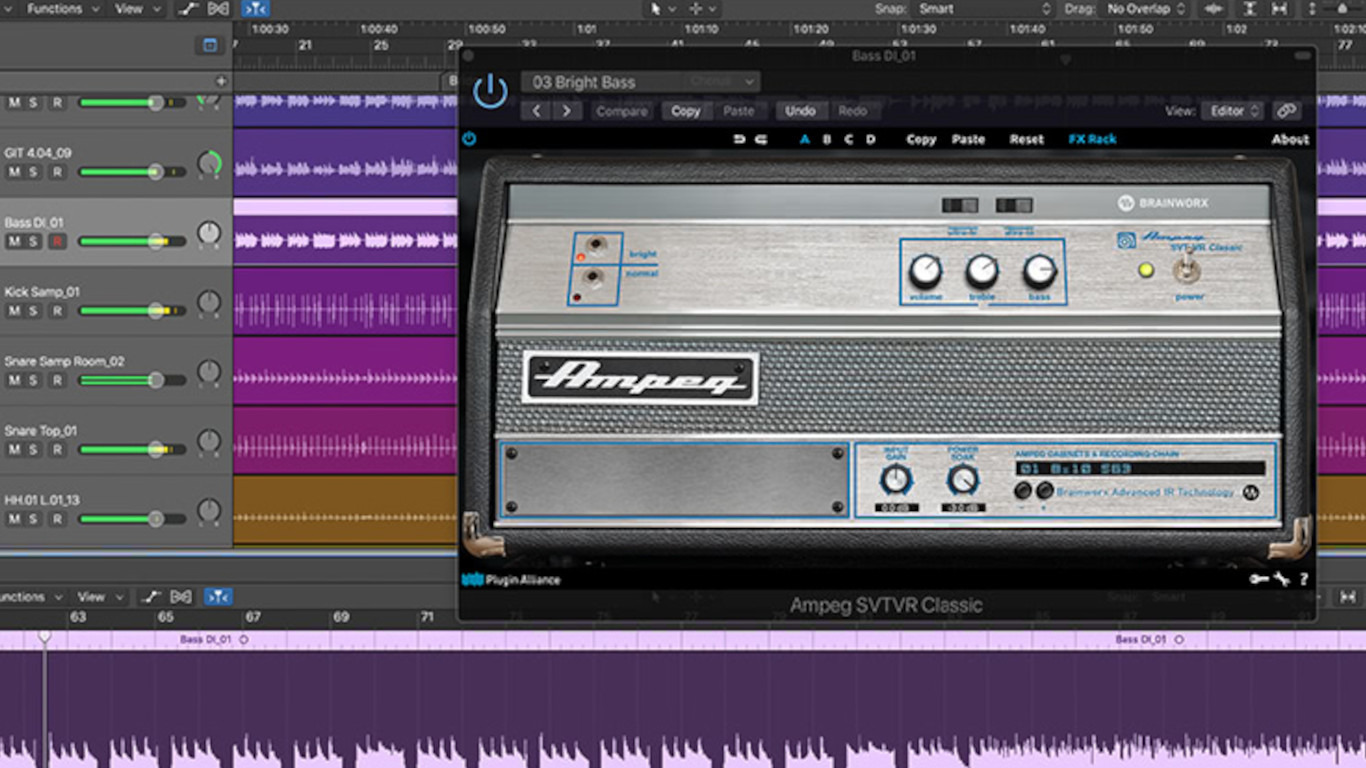This screenshot has height=768, width=1366.
Task: Click the automation curve icon in top toolbar
Action: pyautogui.click(x=188, y=9)
